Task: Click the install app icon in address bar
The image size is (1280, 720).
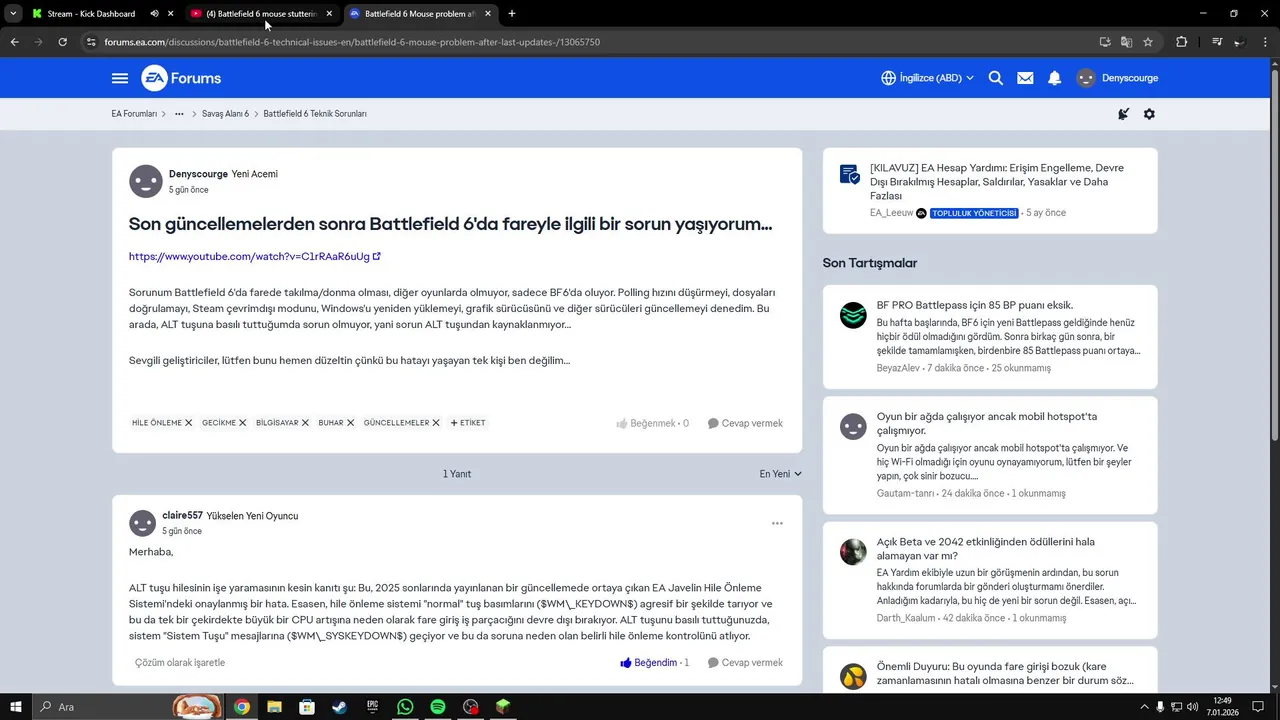Action: (1105, 42)
